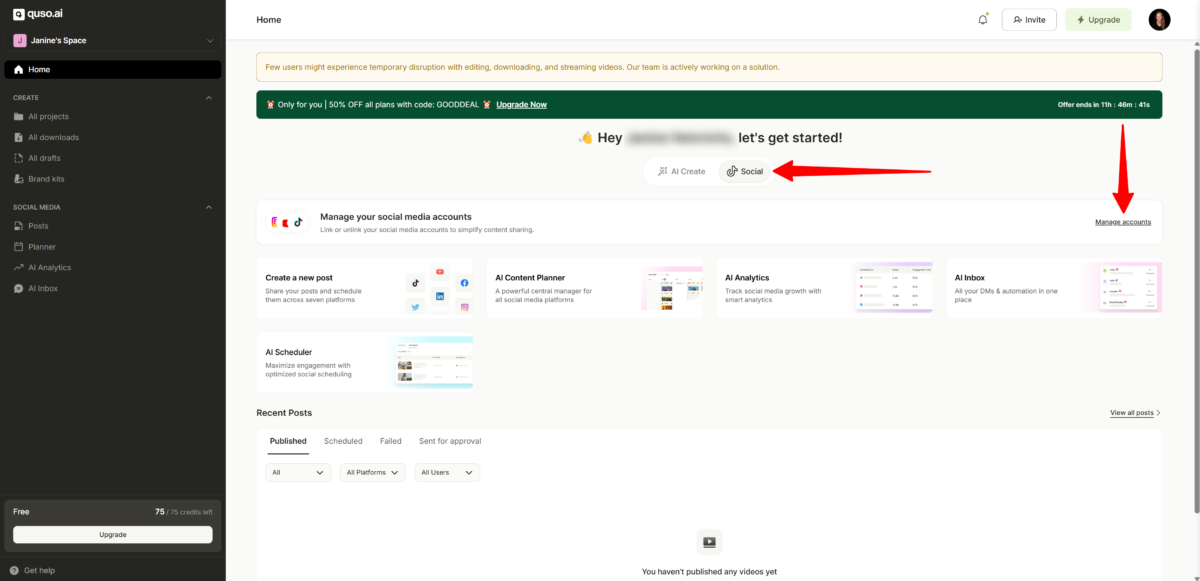The image size is (1200, 581).
Task: Click the Home page title
Action: (269, 20)
